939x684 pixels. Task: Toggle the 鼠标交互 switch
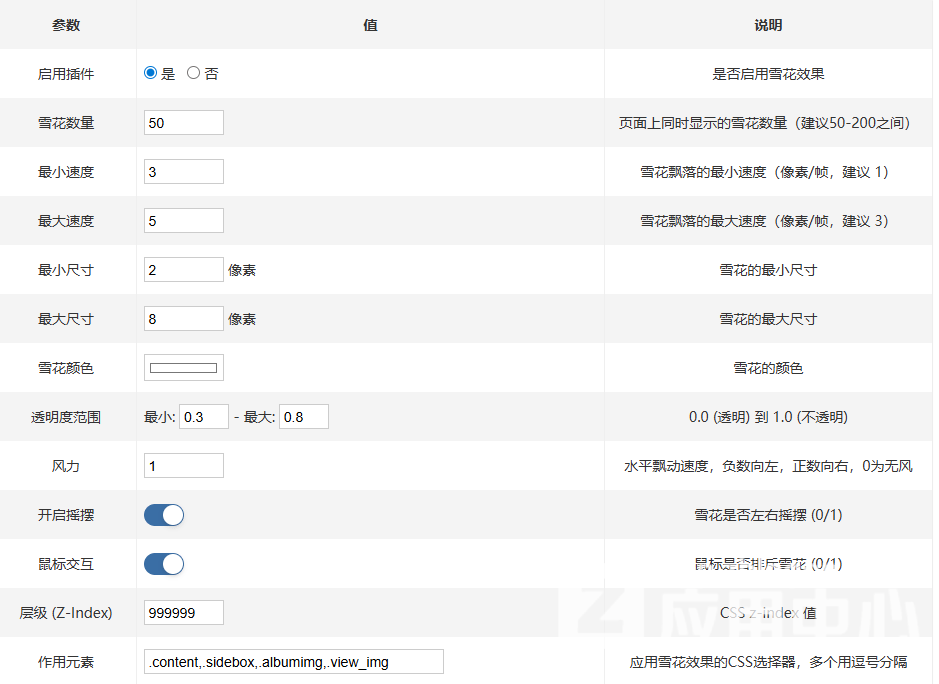[164, 564]
